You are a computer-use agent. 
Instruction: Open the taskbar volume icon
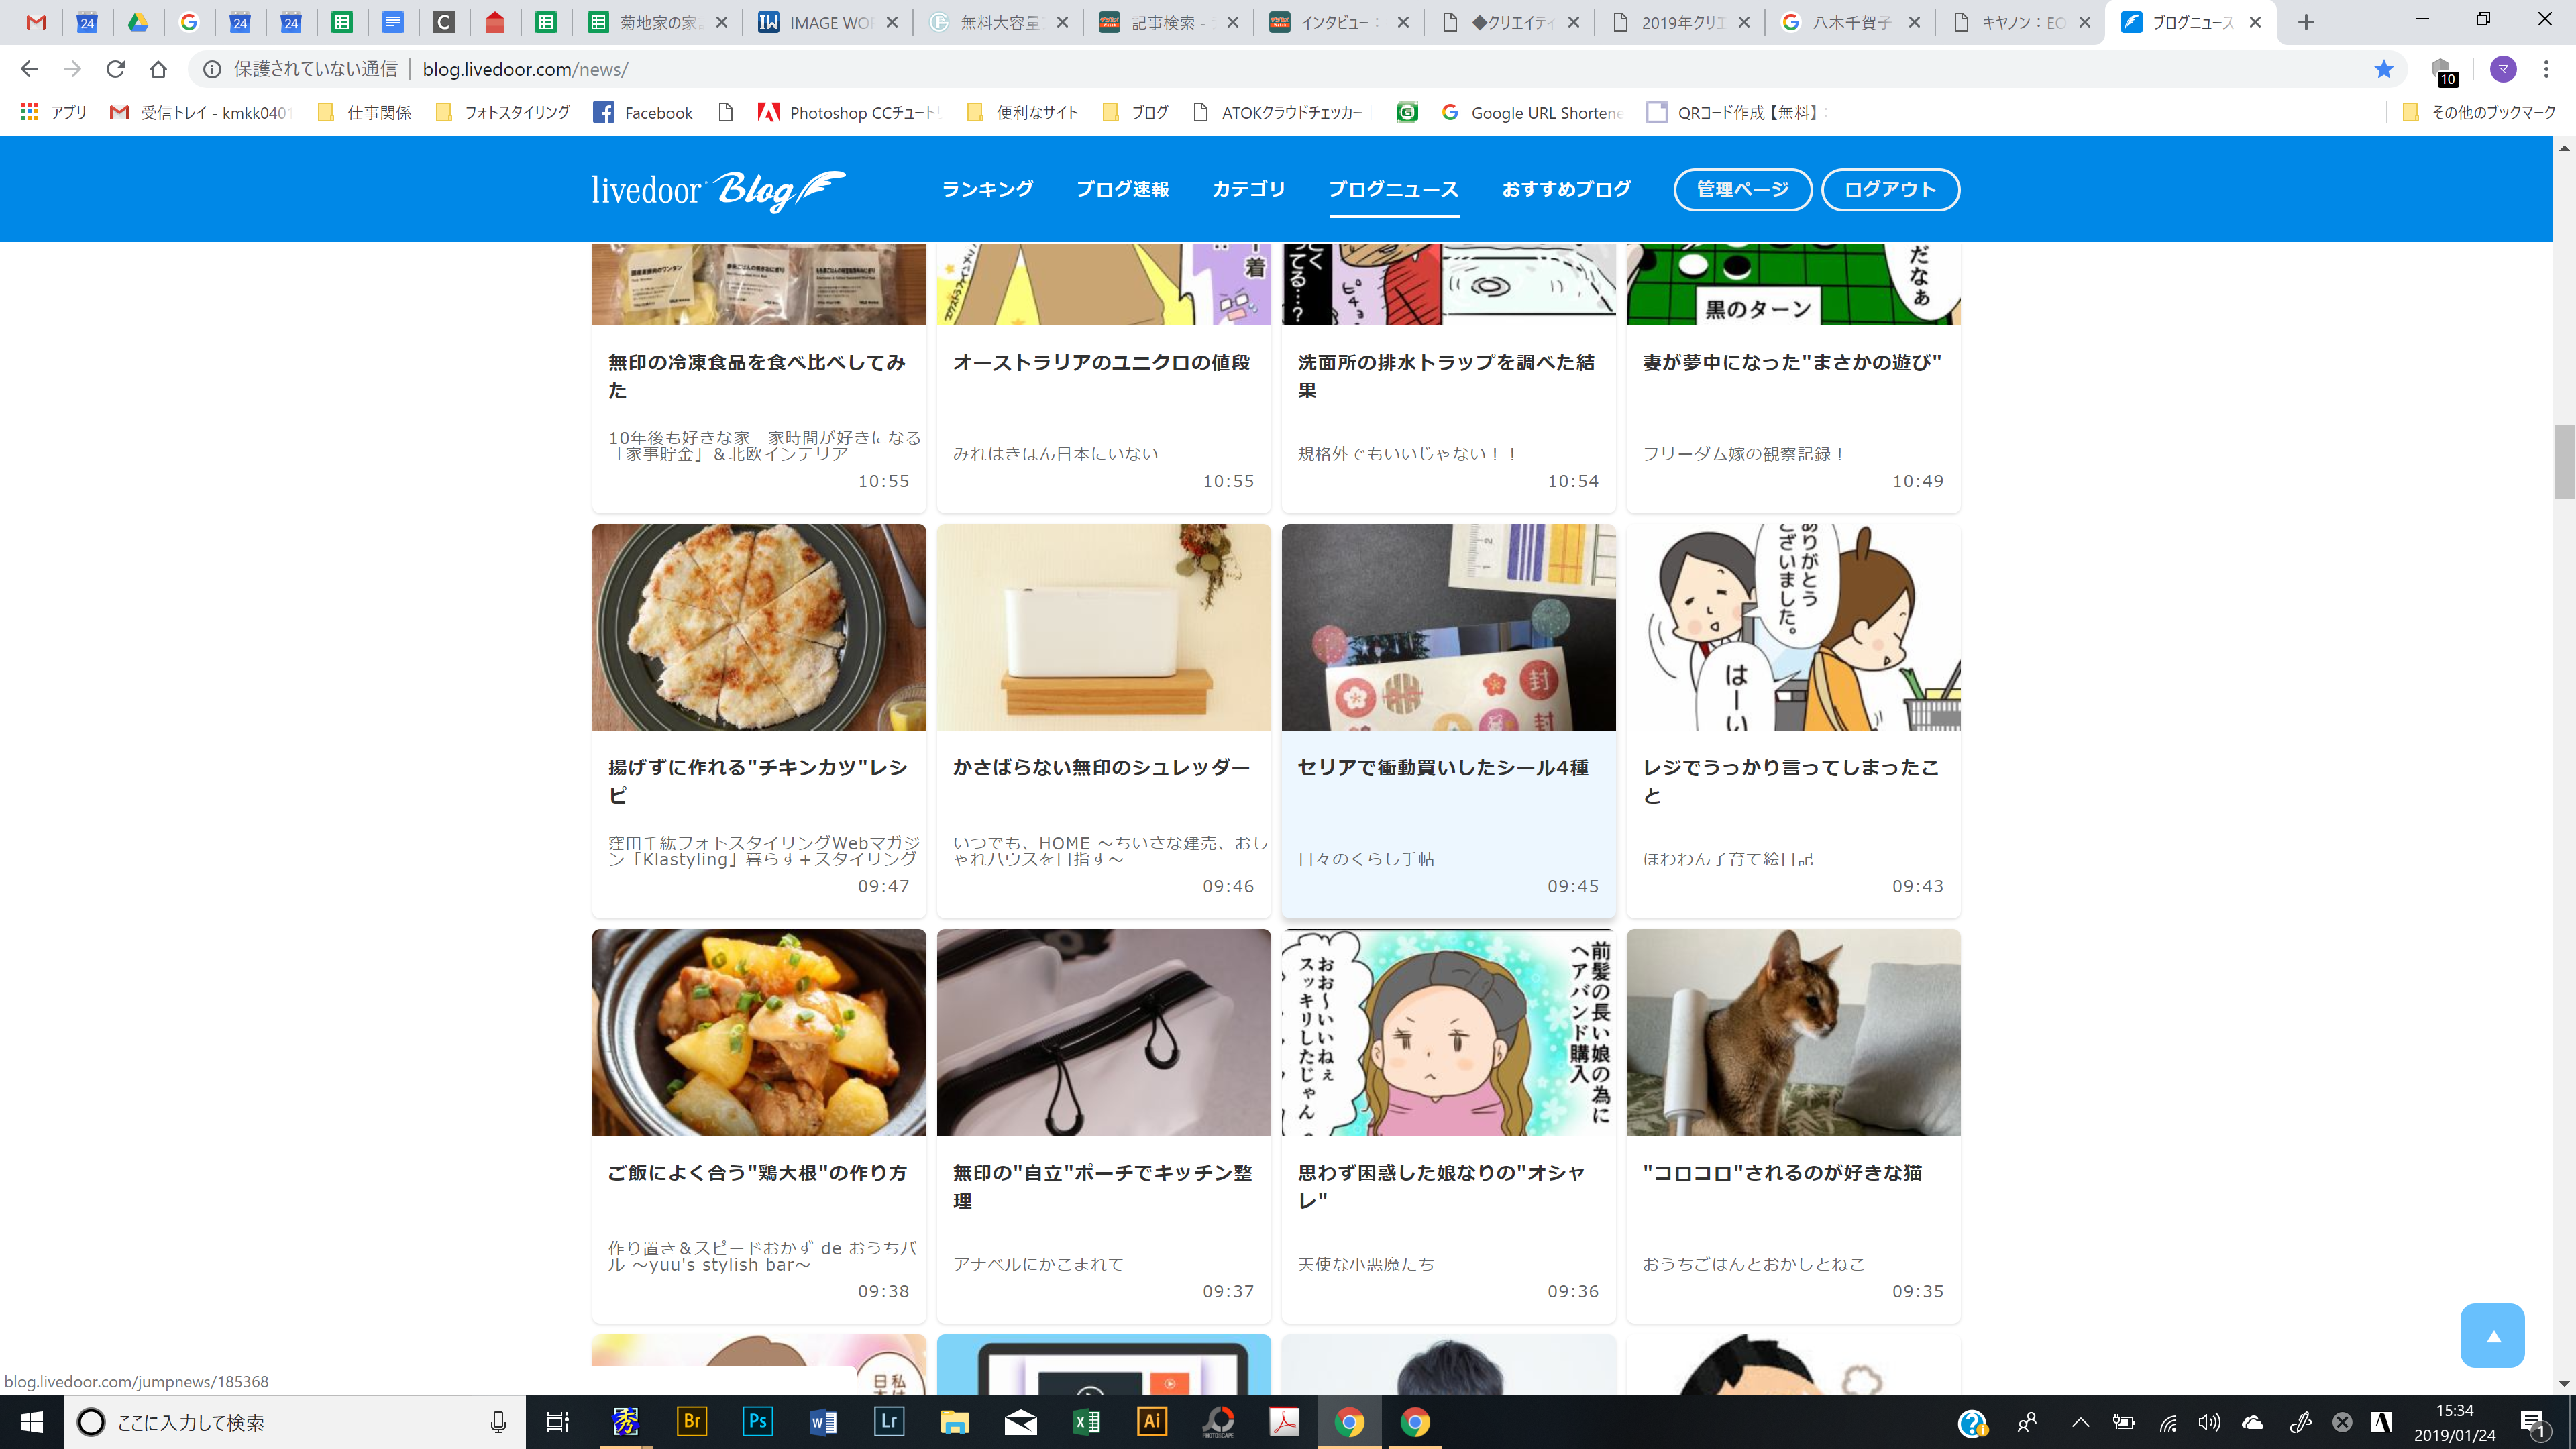(x=2209, y=1422)
